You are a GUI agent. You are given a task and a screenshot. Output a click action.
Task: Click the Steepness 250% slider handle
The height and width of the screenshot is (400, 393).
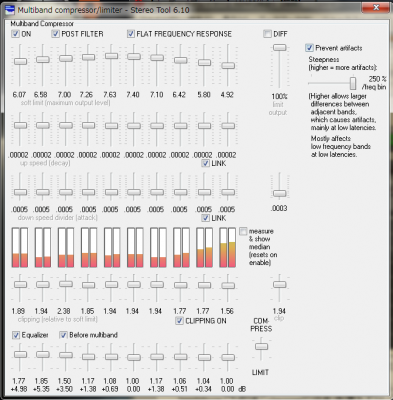(353, 83)
